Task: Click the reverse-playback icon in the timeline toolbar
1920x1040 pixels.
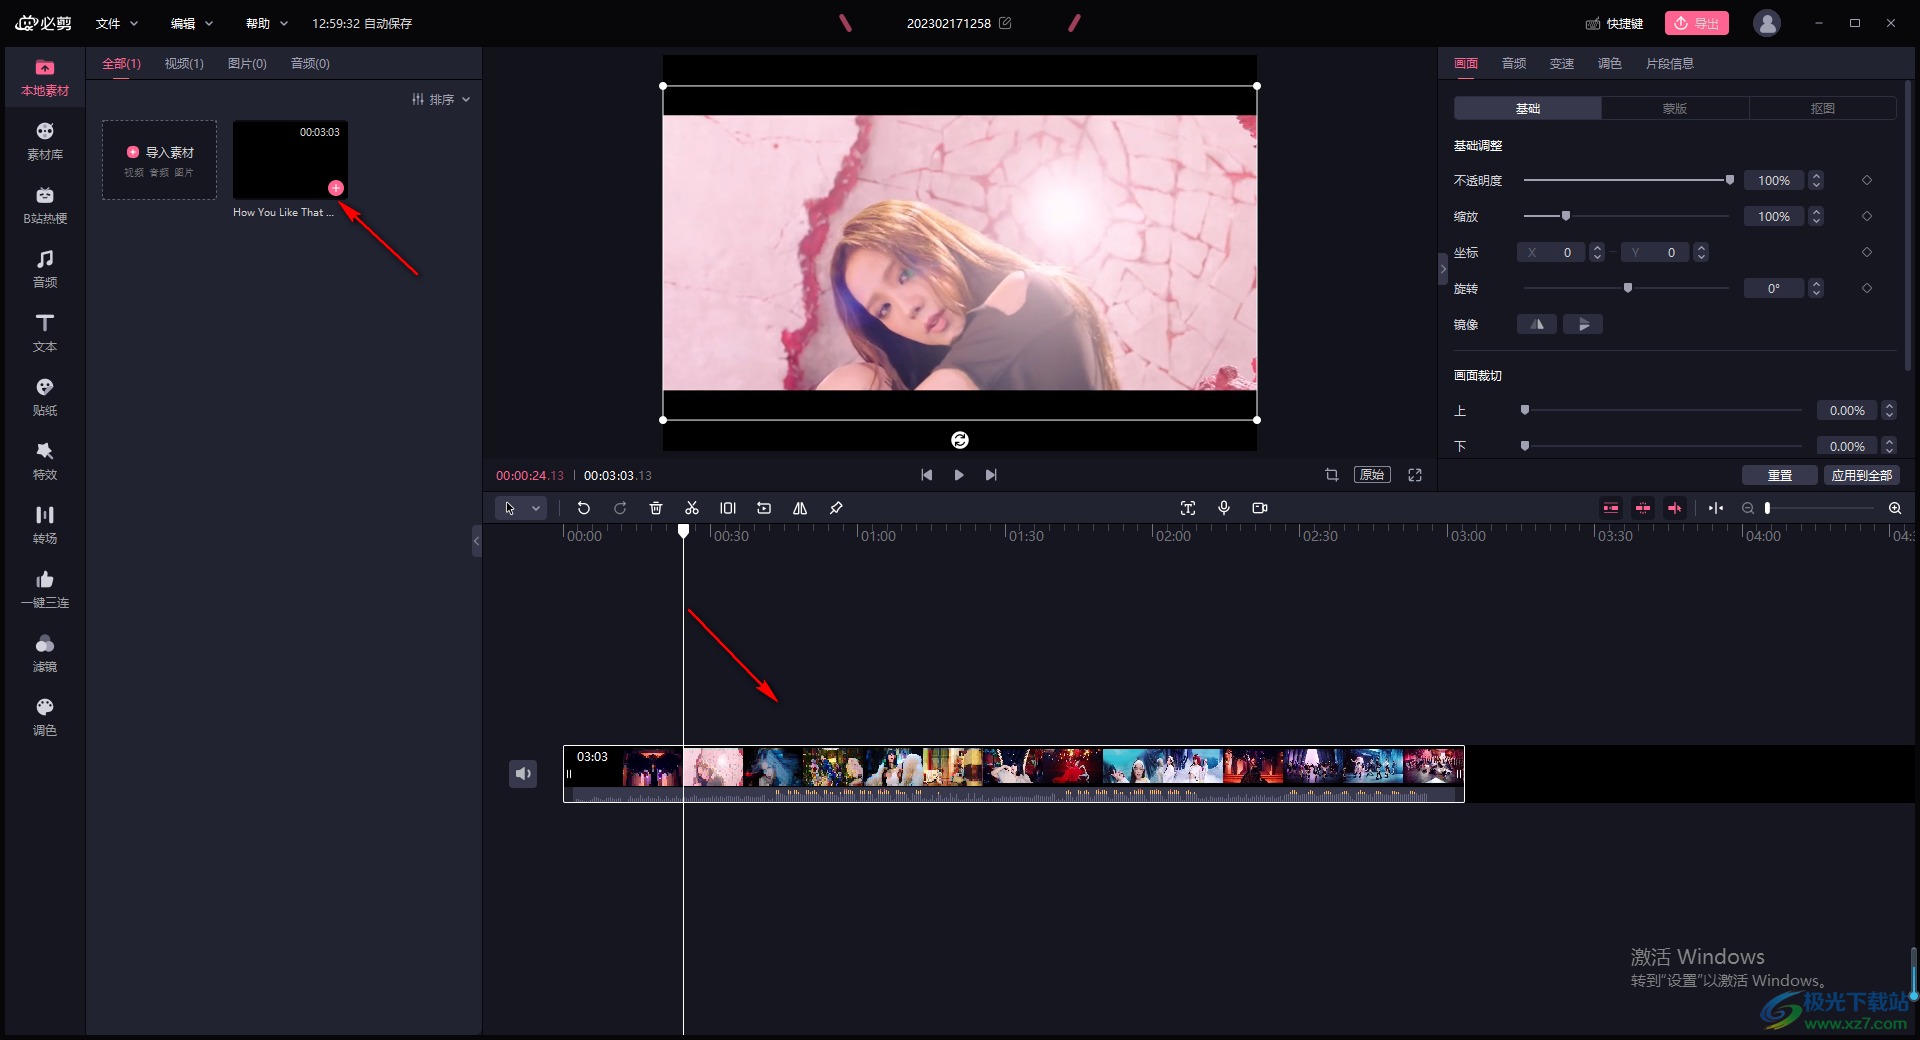Action: pyautogui.click(x=764, y=508)
